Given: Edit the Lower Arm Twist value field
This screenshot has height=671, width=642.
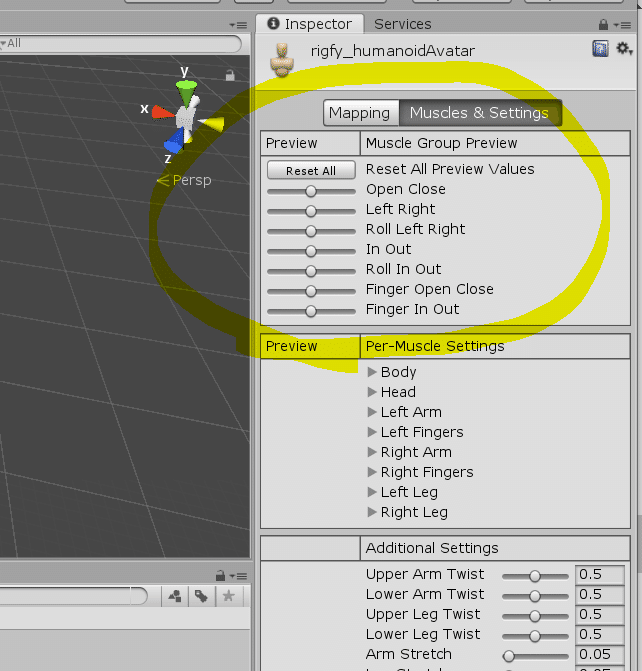Looking at the screenshot, I should click(600, 594).
